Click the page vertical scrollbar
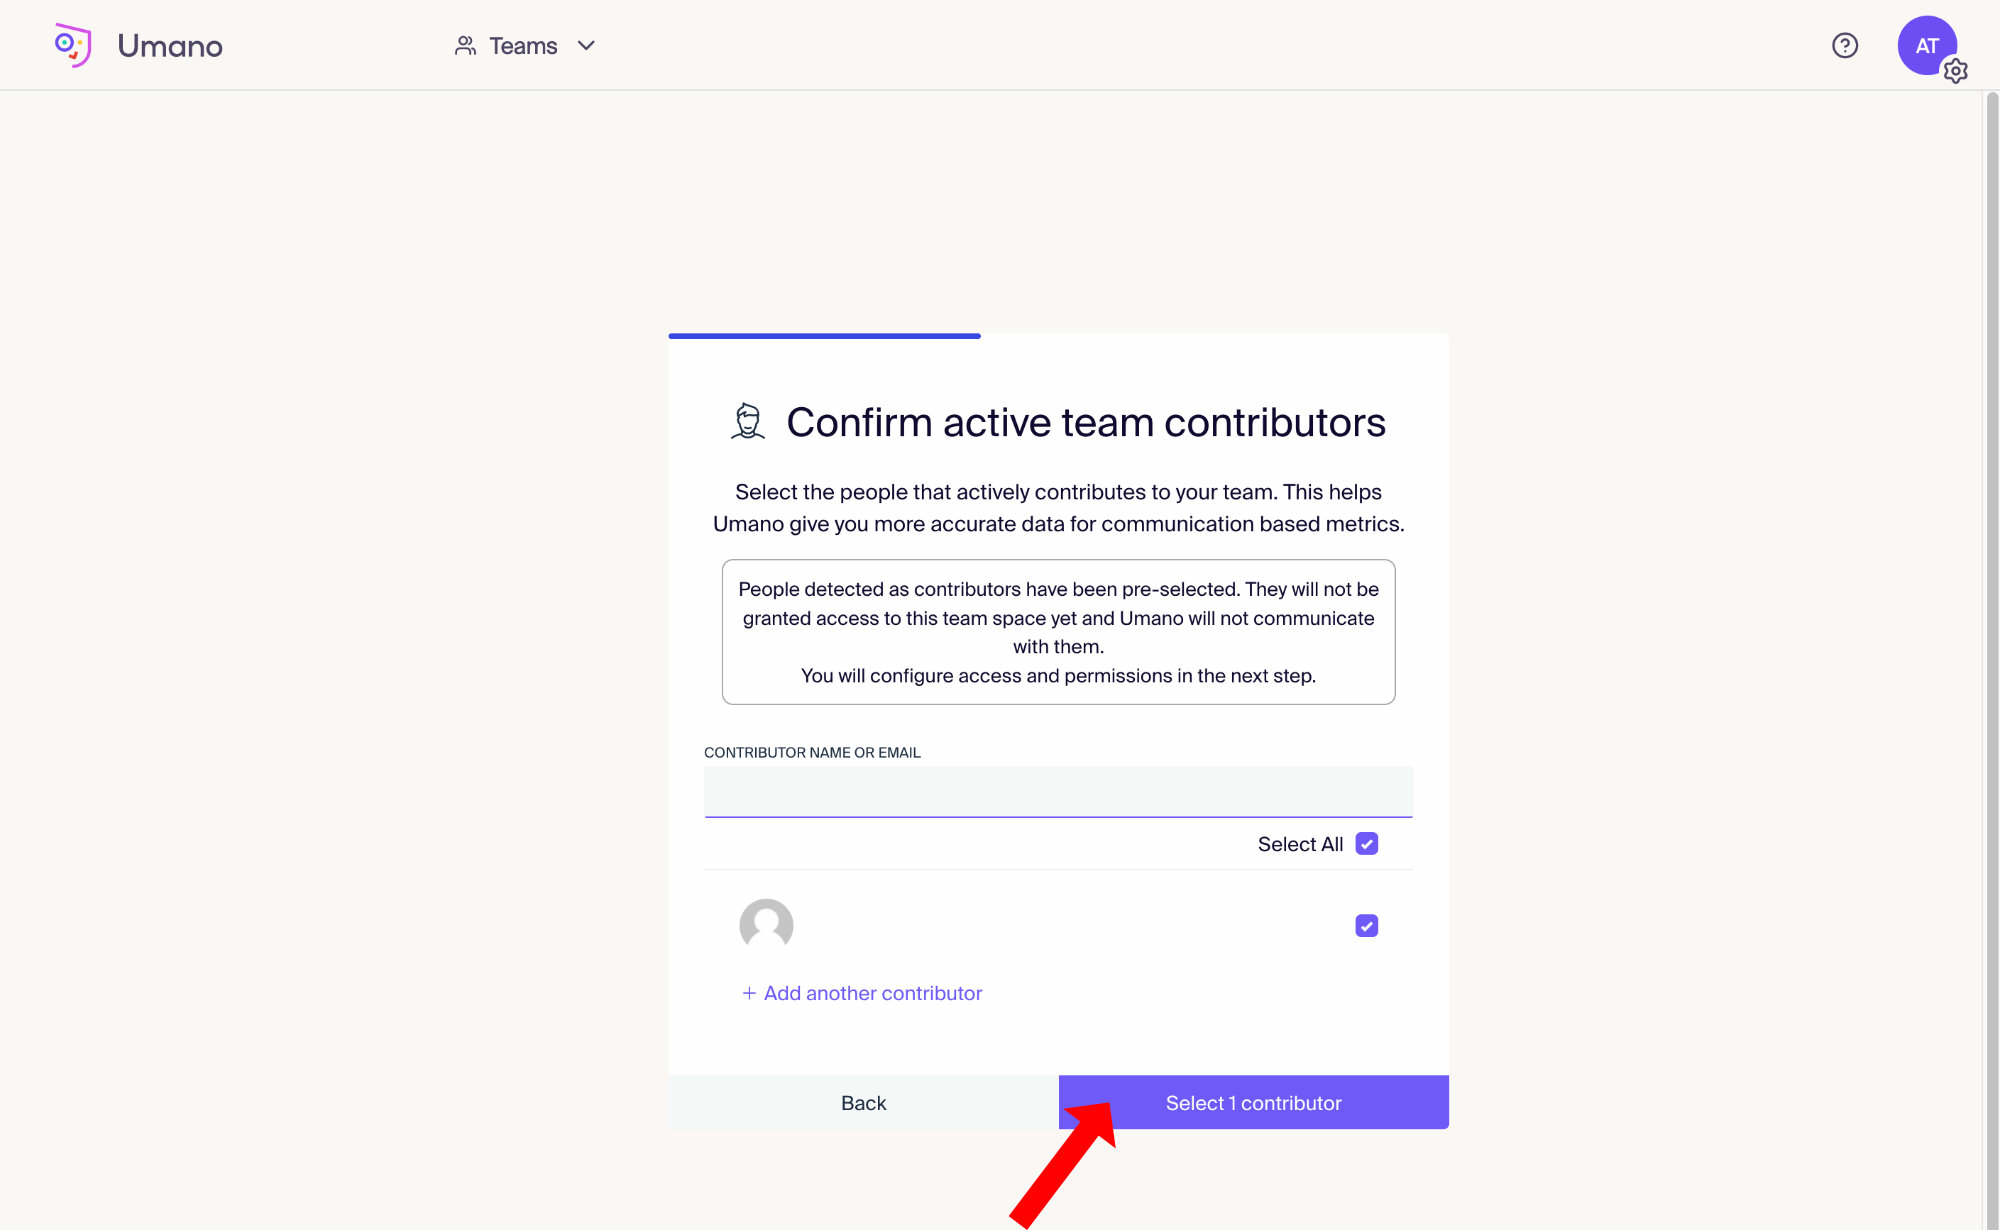2000x1230 pixels. (x=1991, y=600)
